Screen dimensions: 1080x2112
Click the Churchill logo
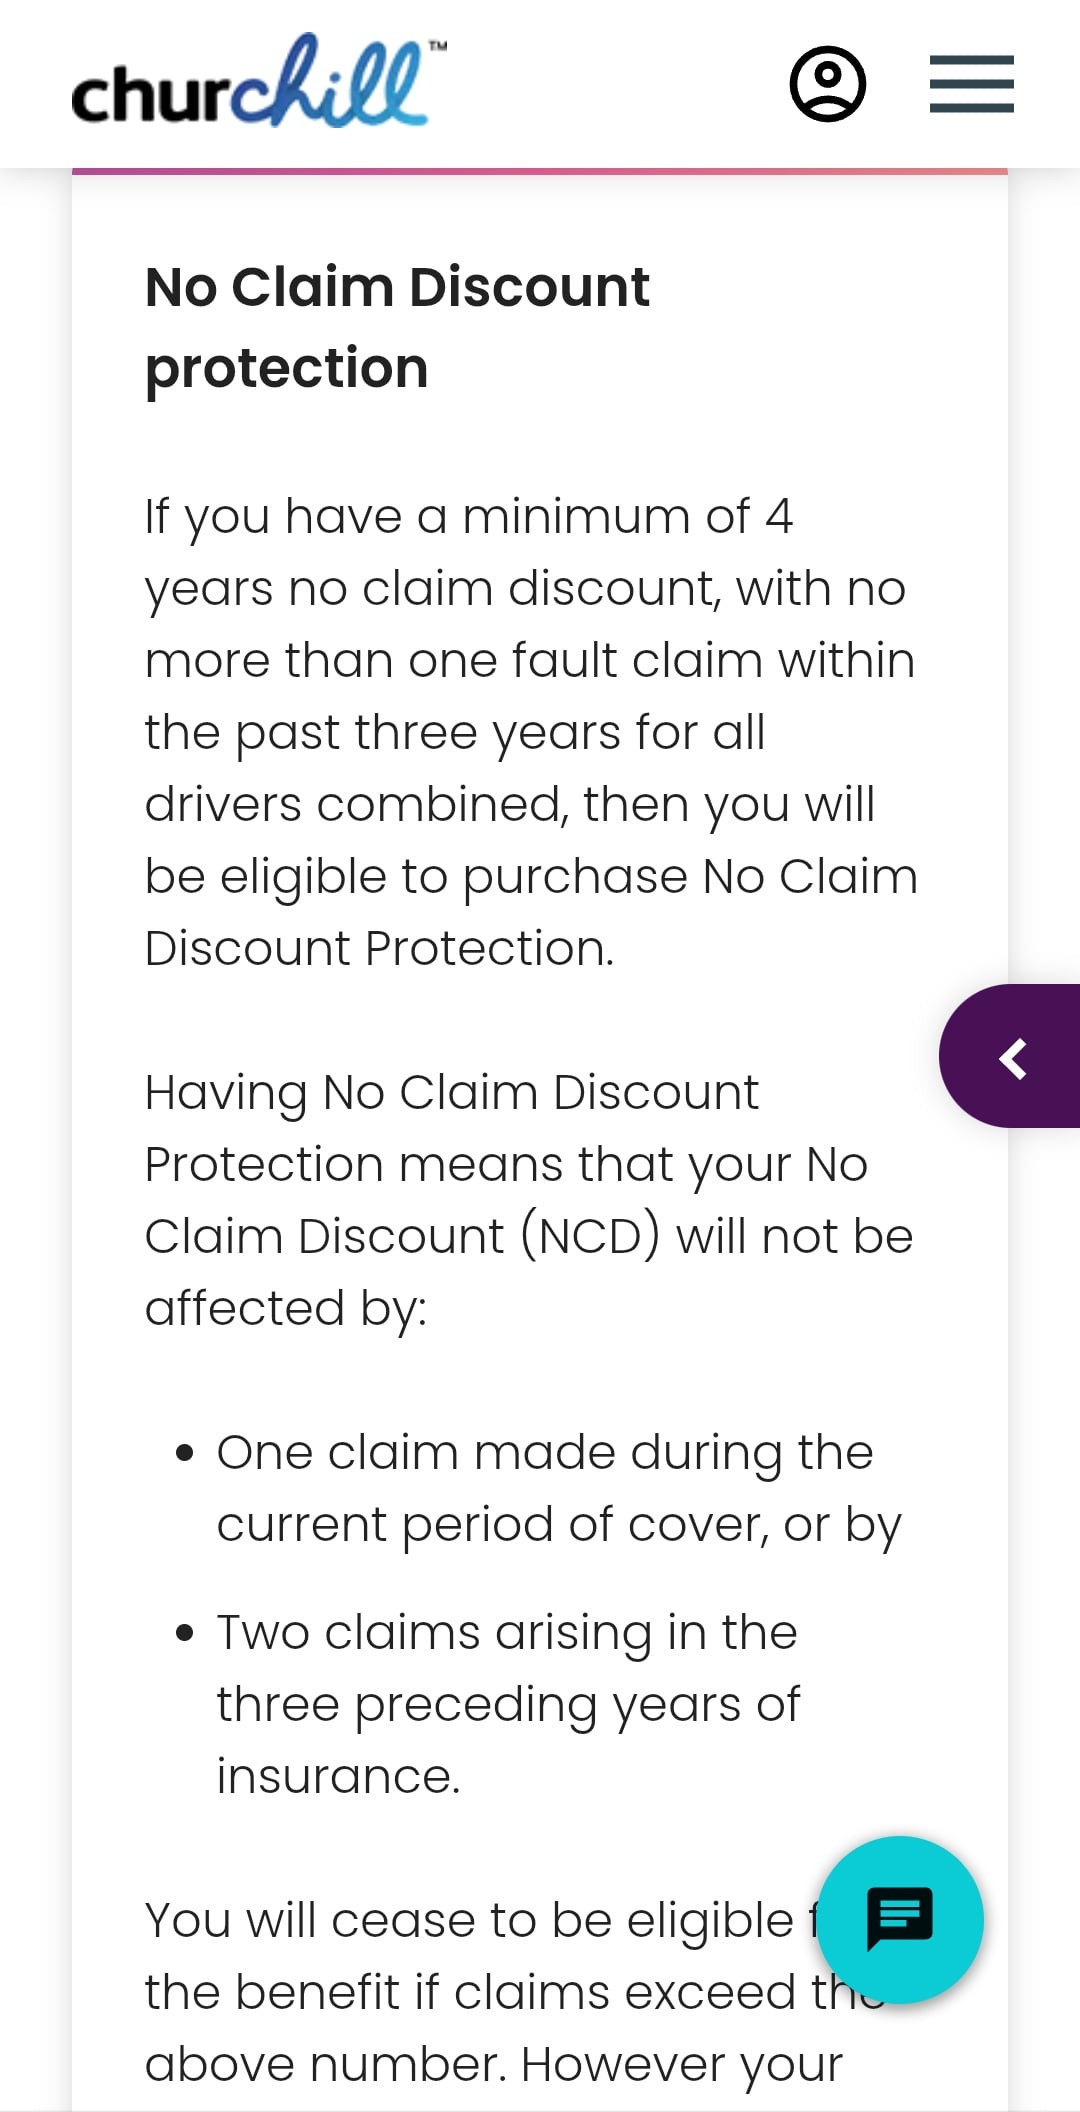pos(250,84)
